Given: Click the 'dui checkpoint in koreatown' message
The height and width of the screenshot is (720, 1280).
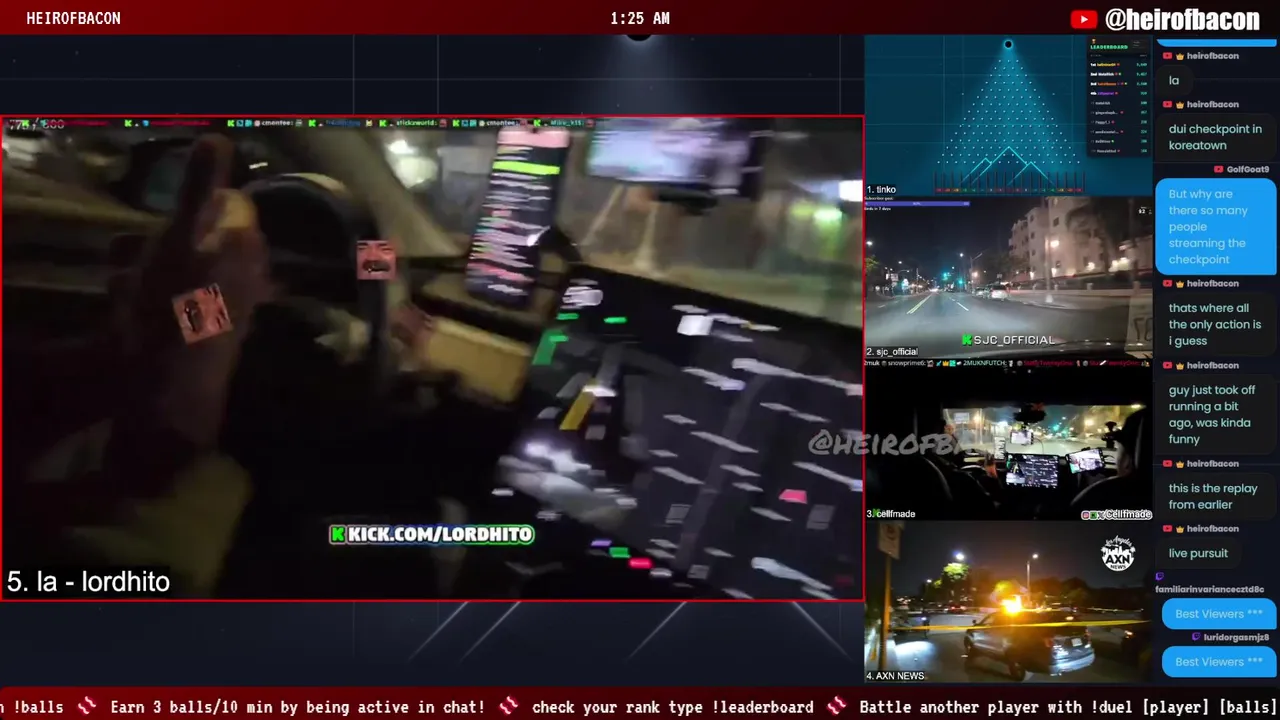Looking at the screenshot, I should point(1215,137).
